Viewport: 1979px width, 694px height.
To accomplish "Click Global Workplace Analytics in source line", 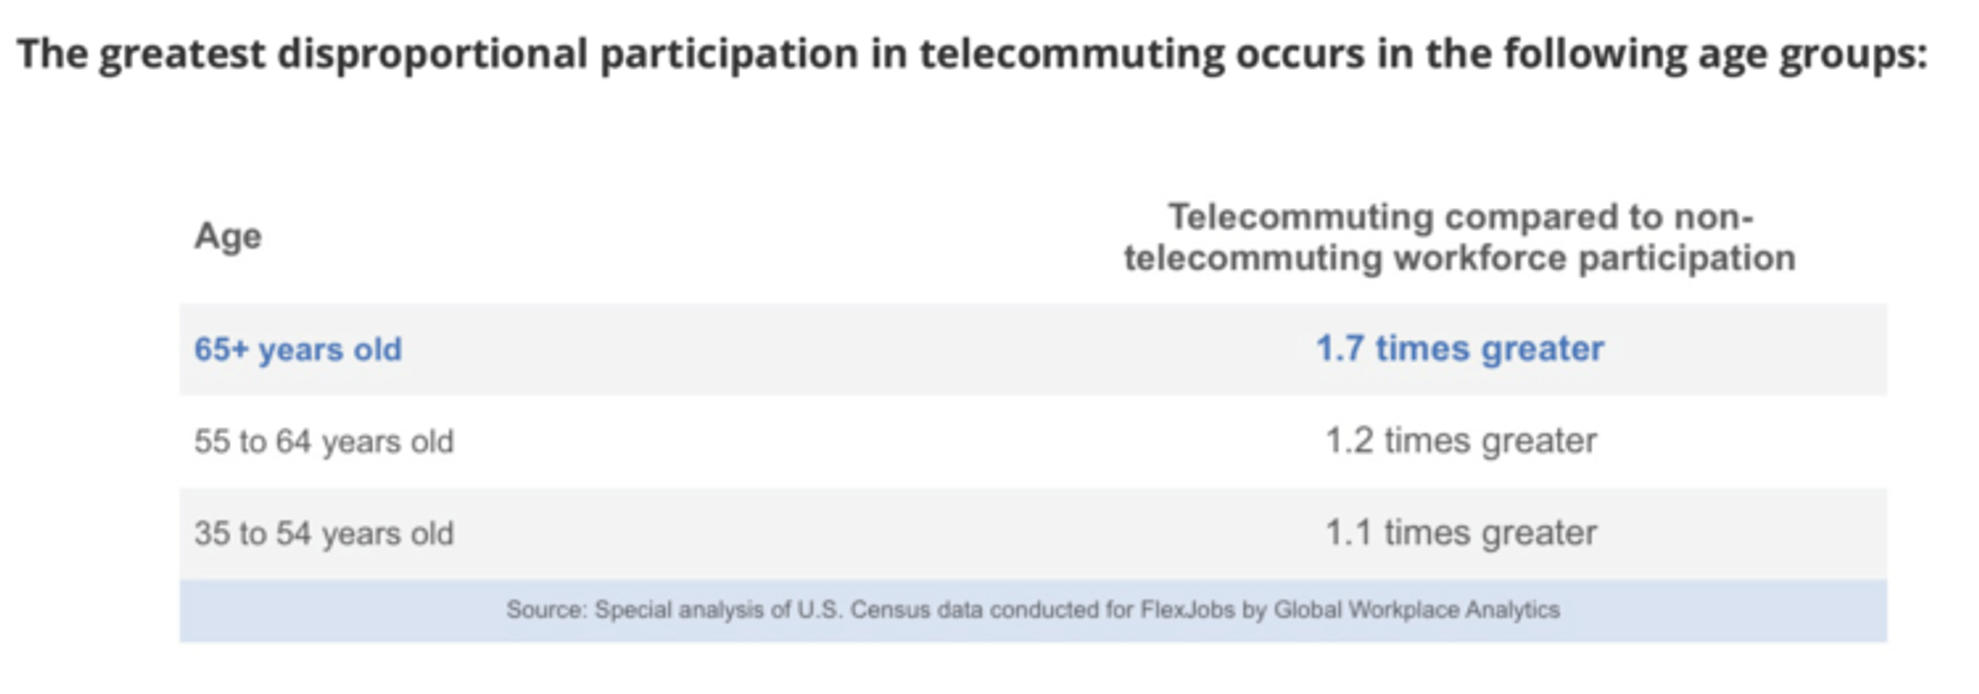I will coord(1416,610).
